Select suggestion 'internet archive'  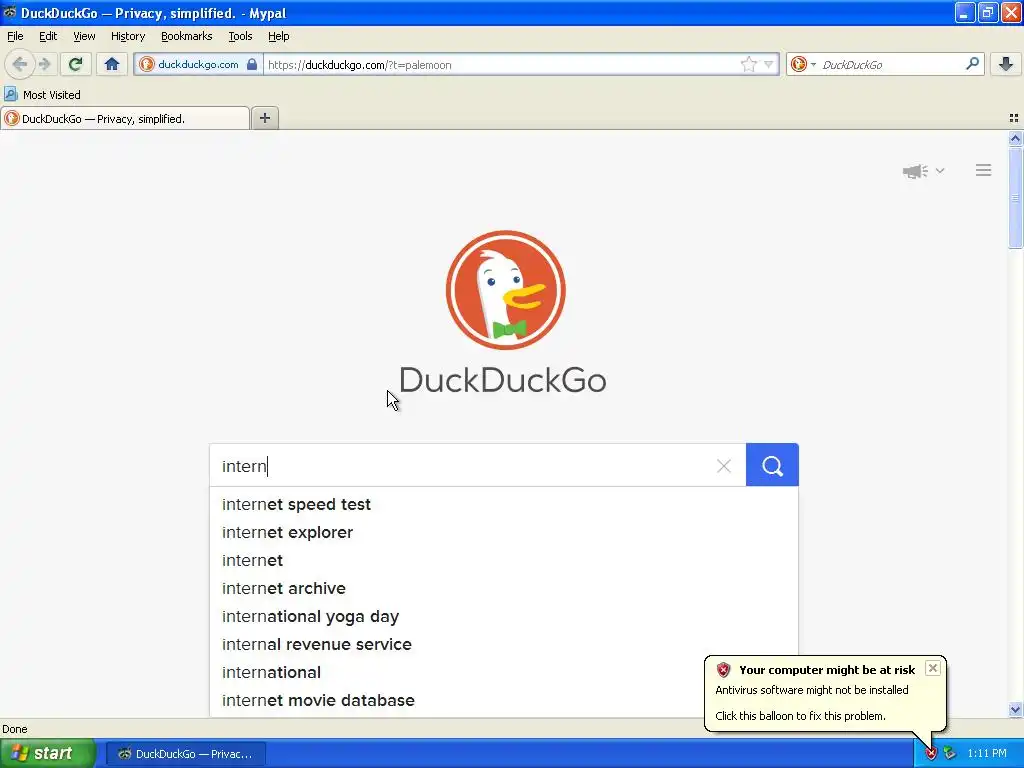pyautogui.click(x=504, y=588)
